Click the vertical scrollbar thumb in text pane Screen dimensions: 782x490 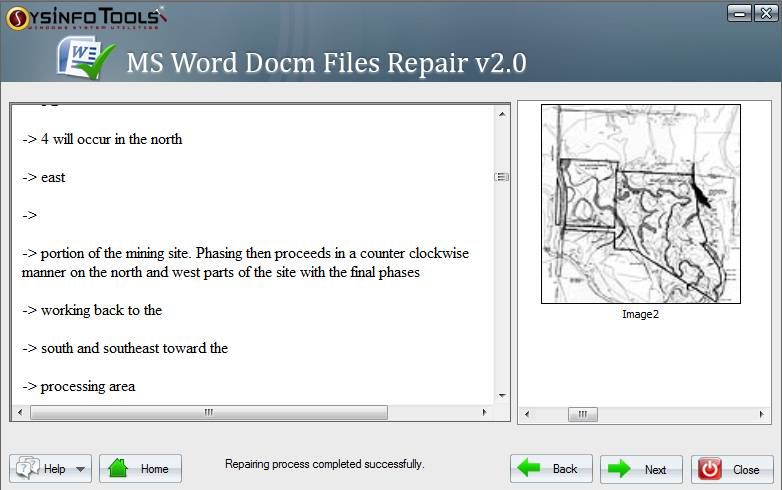tap(502, 177)
